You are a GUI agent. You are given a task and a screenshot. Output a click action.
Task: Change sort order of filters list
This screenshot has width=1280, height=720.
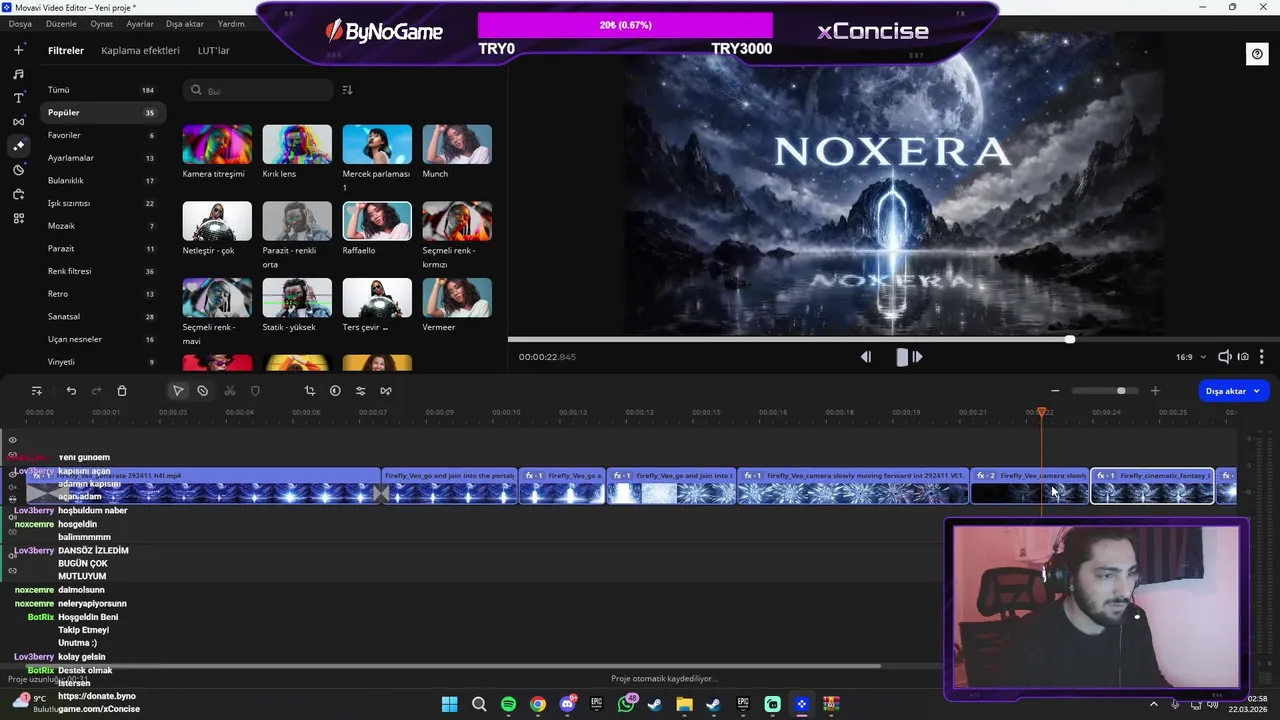(x=347, y=90)
